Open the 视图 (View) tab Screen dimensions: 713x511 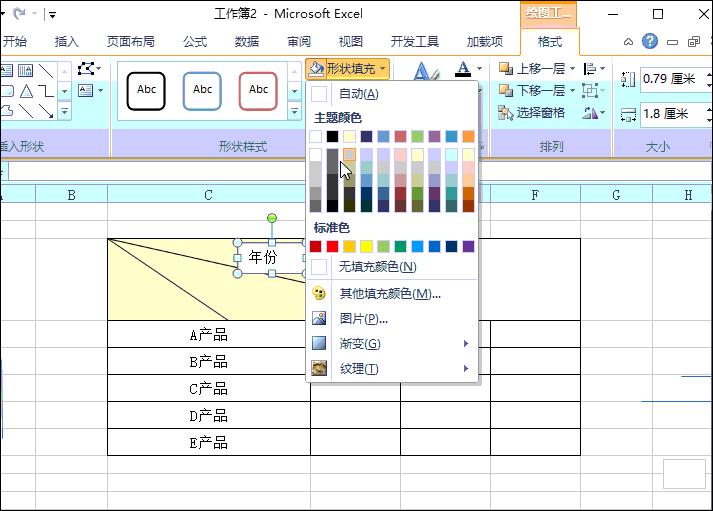tap(351, 42)
